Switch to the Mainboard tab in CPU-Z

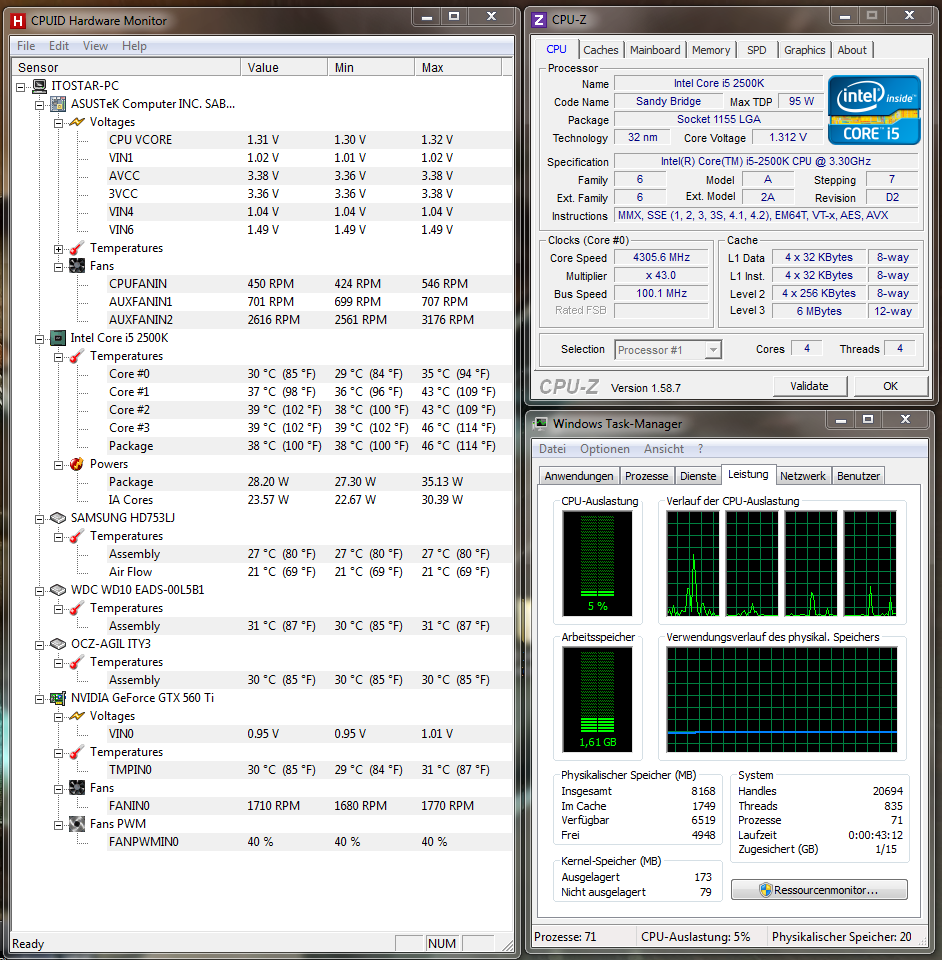click(x=655, y=50)
